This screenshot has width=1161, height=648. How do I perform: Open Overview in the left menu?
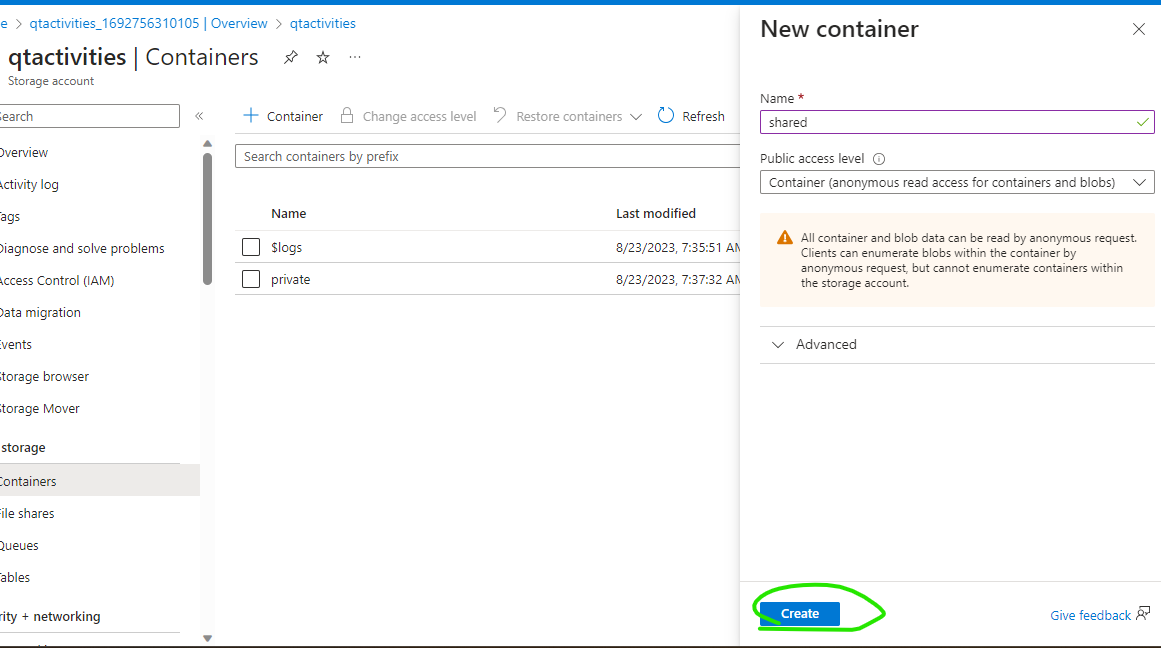(x=24, y=153)
